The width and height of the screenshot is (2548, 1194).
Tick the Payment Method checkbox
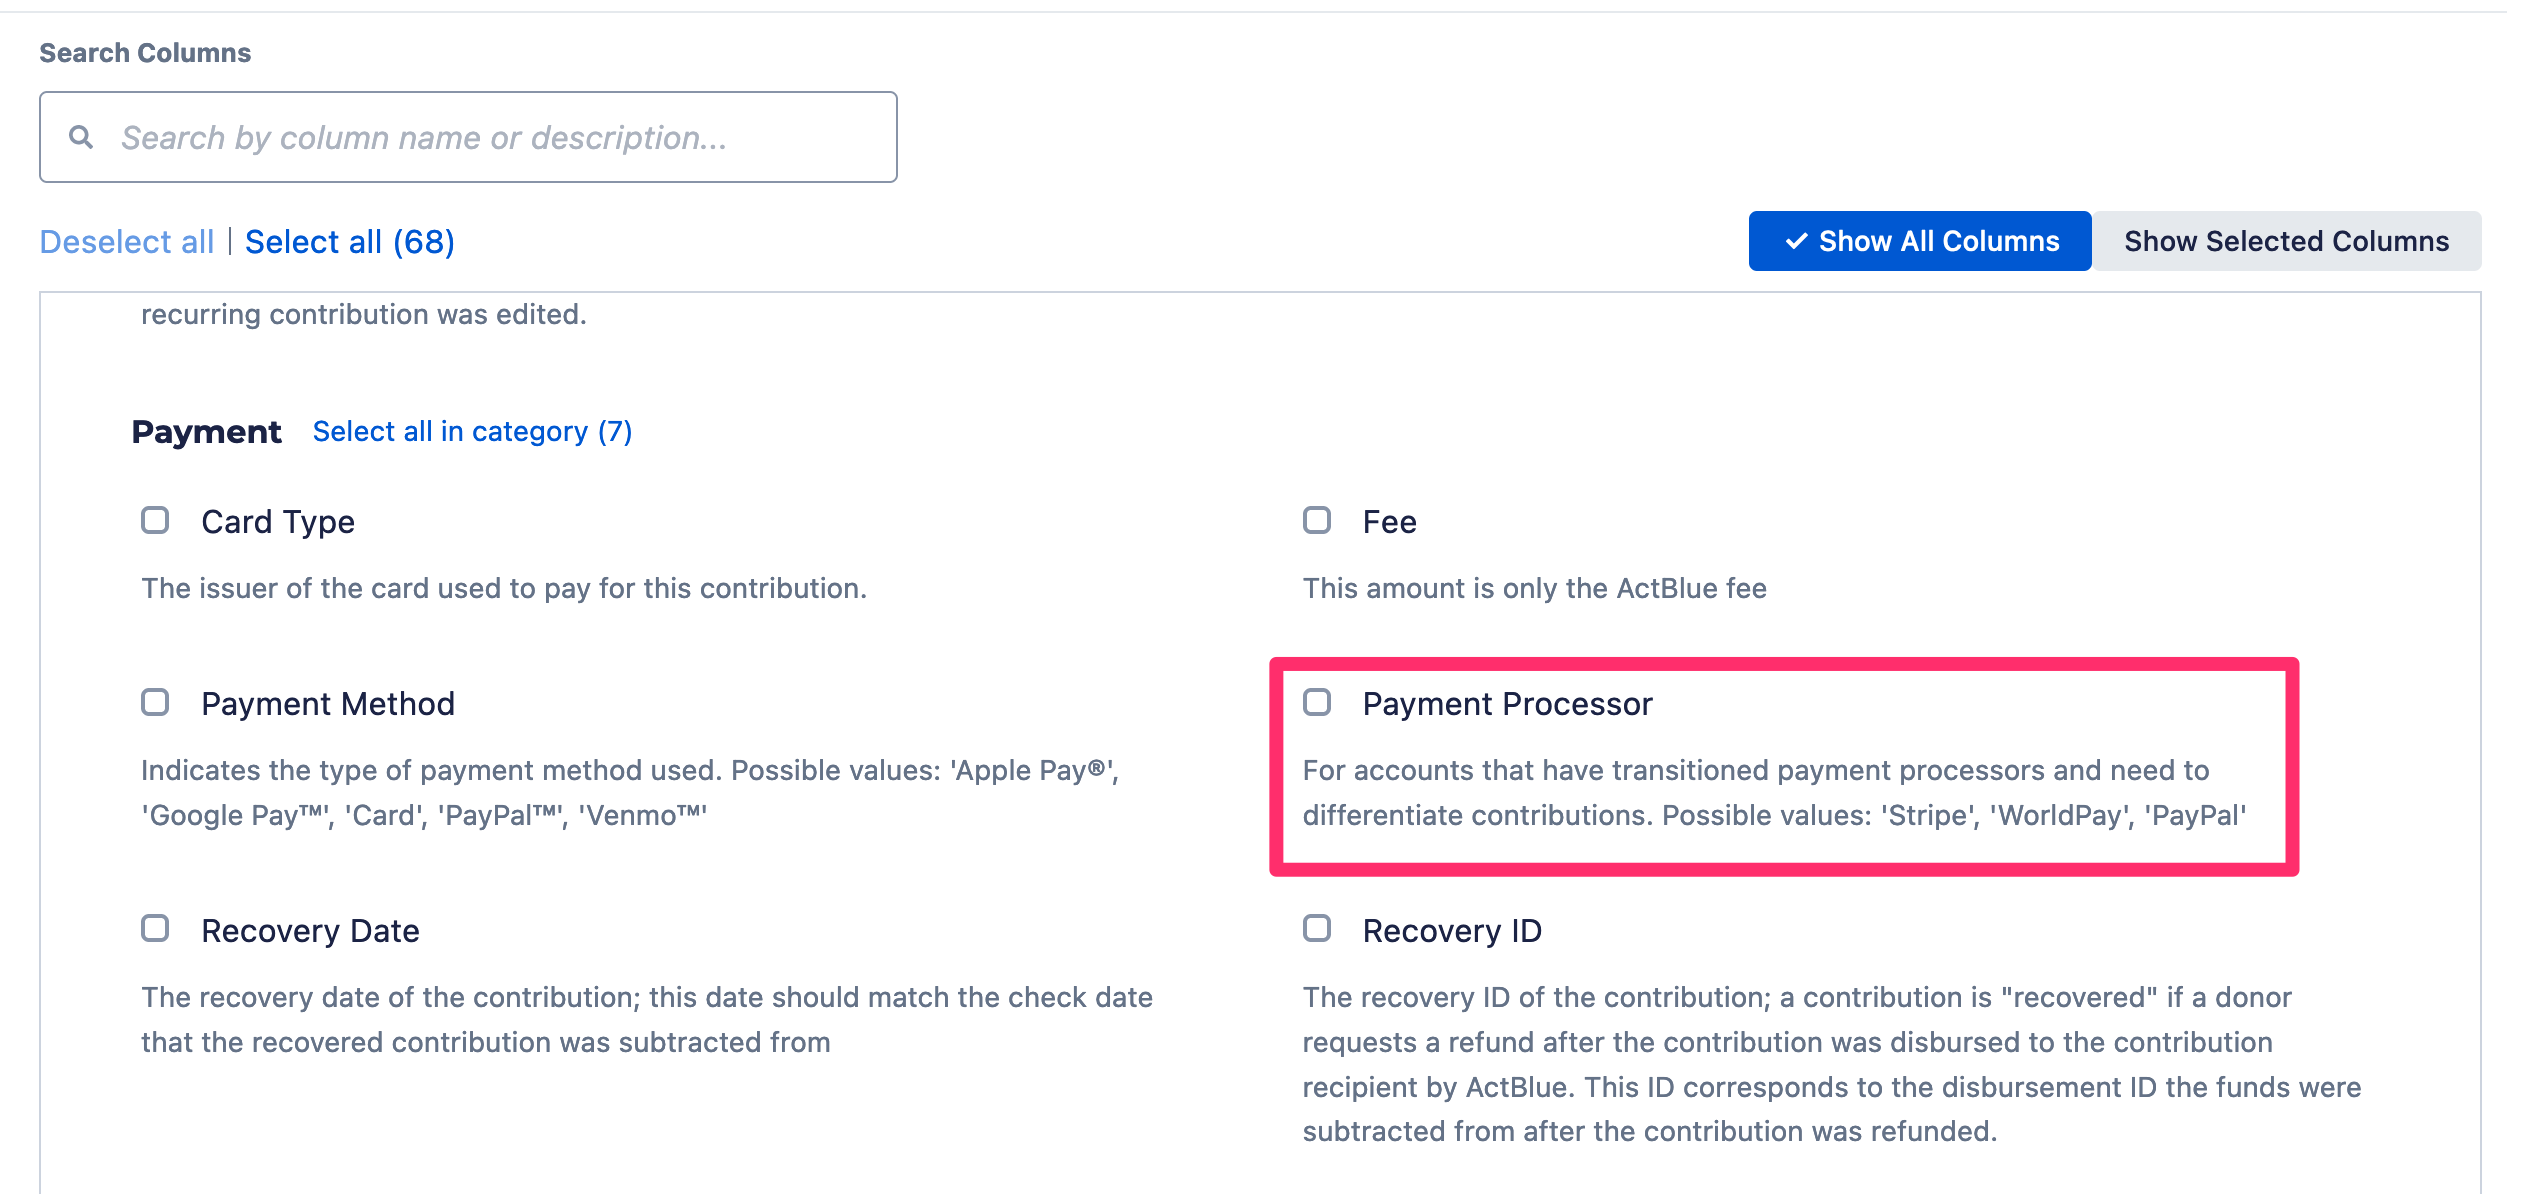click(155, 702)
